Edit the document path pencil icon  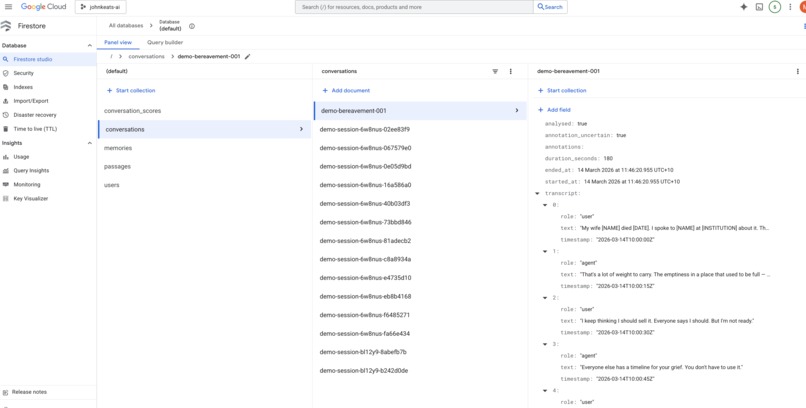(247, 57)
